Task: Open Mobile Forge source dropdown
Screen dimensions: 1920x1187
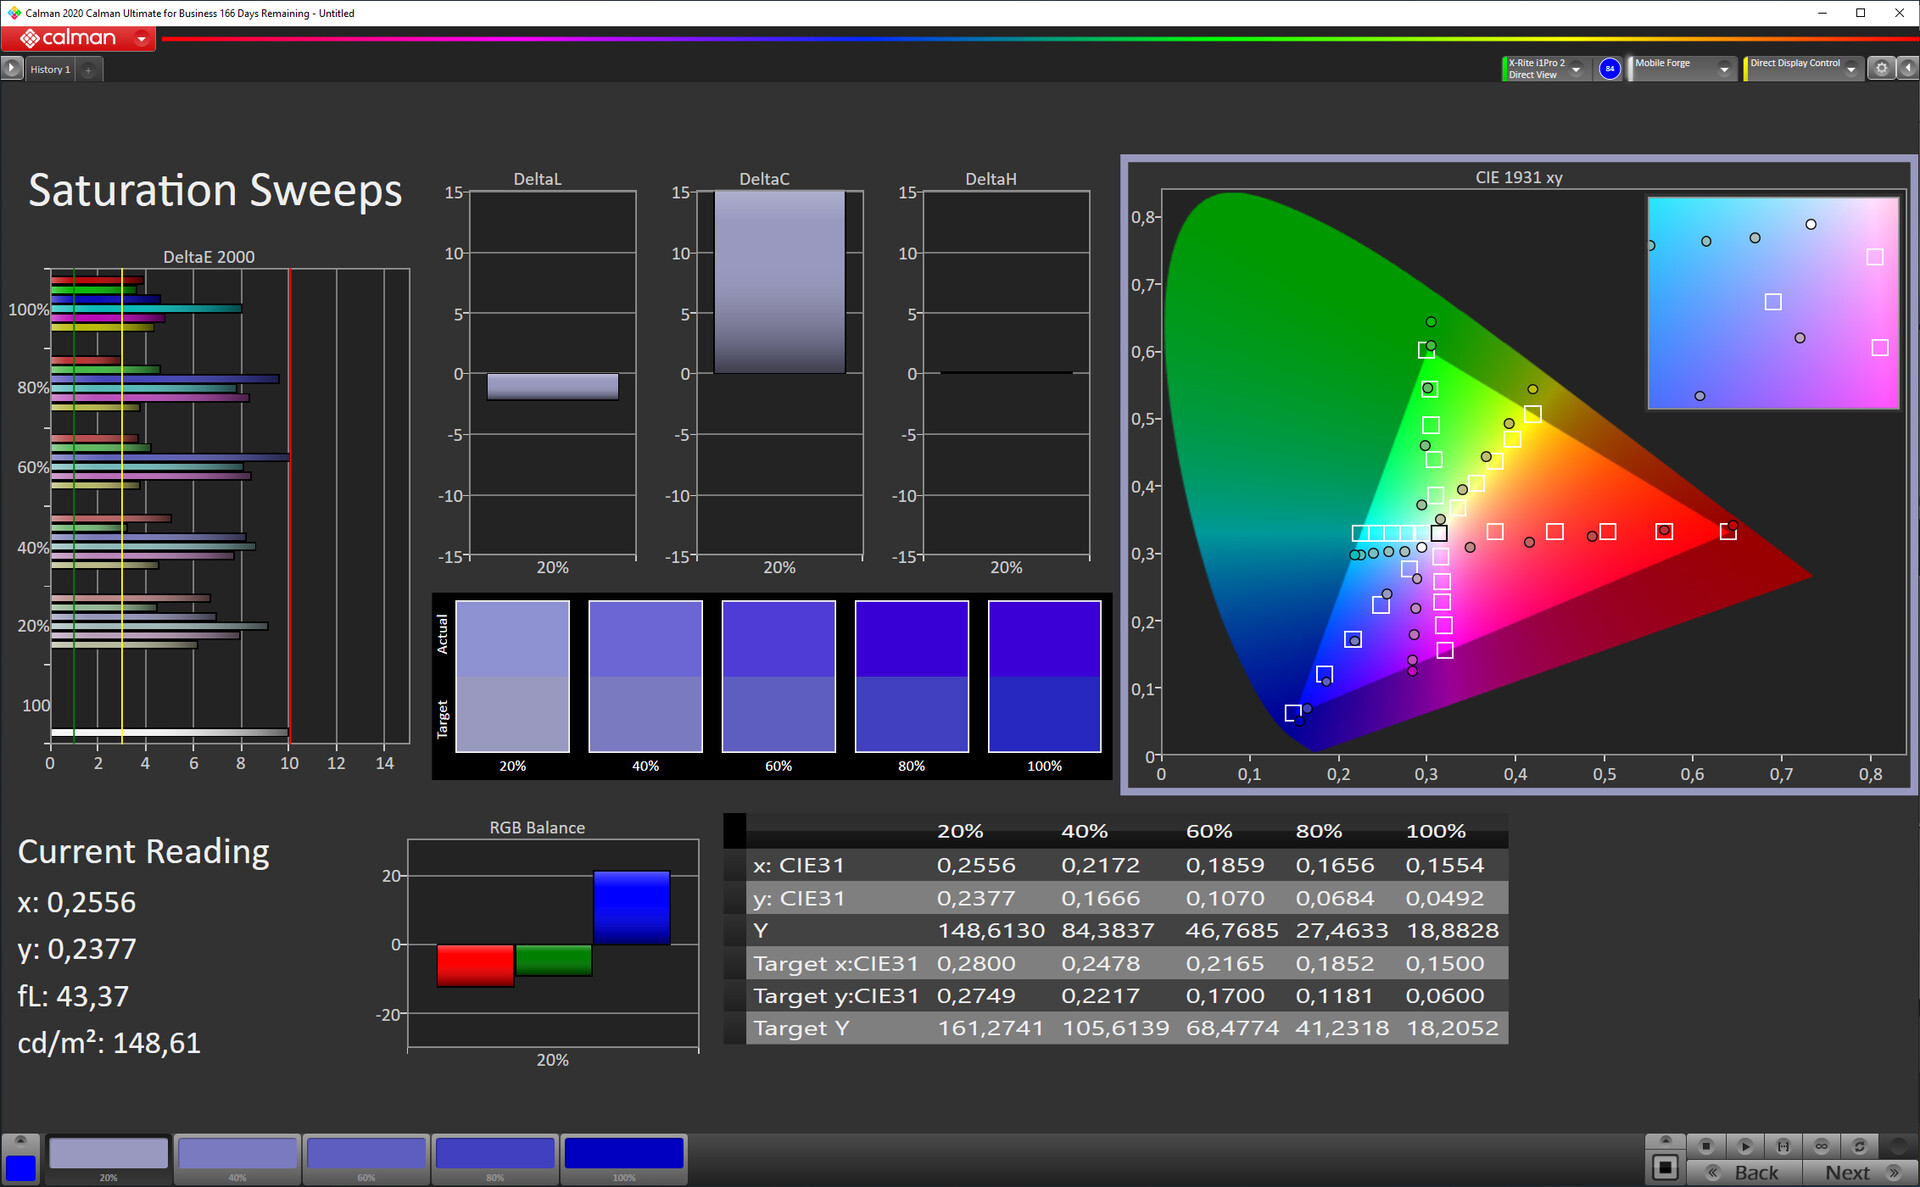Action: [x=1723, y=69]
